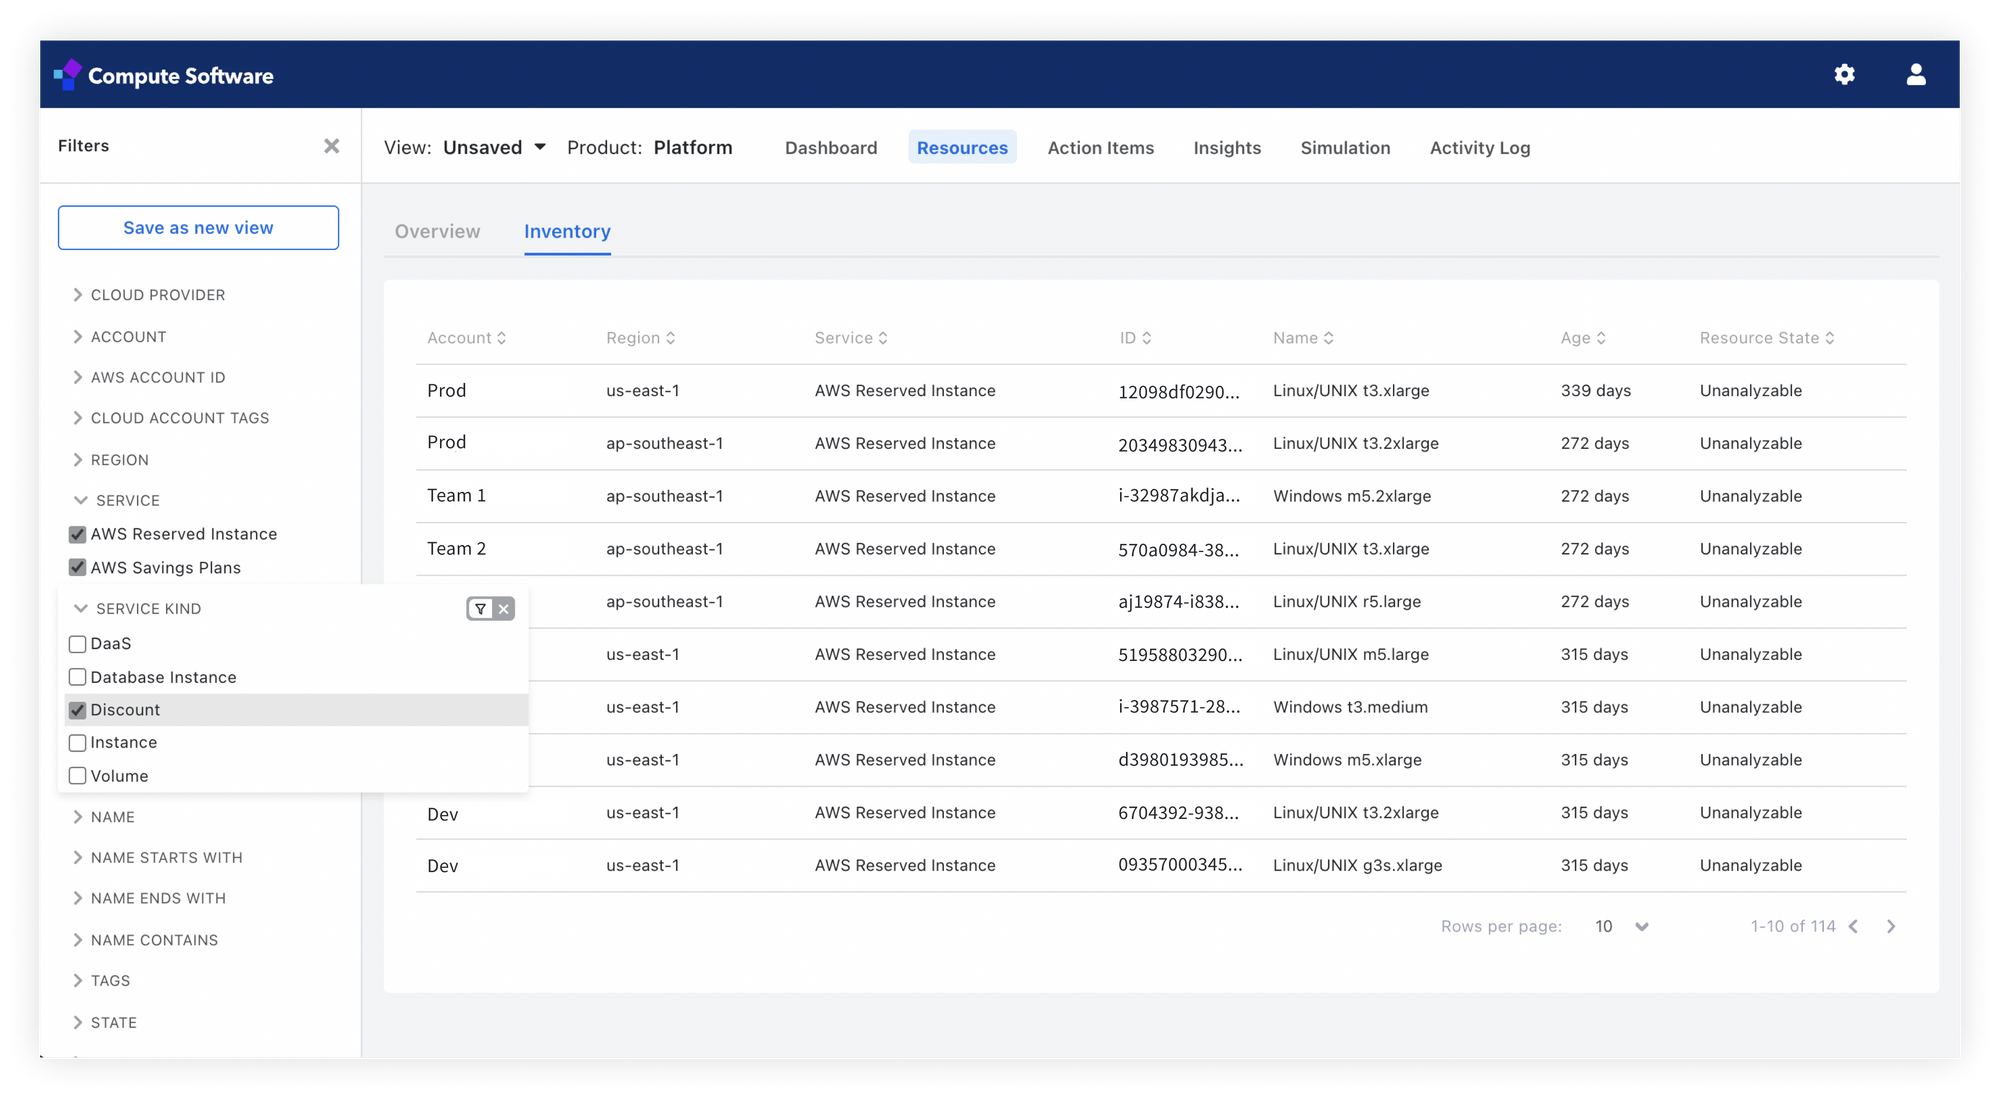Click the user profile icon
Viewport: 2000px width, 1098px height.
point(1915,75)
